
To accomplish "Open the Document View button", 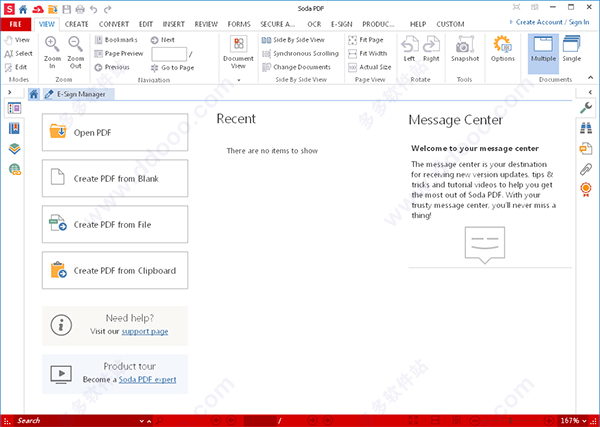I will 238,53.
